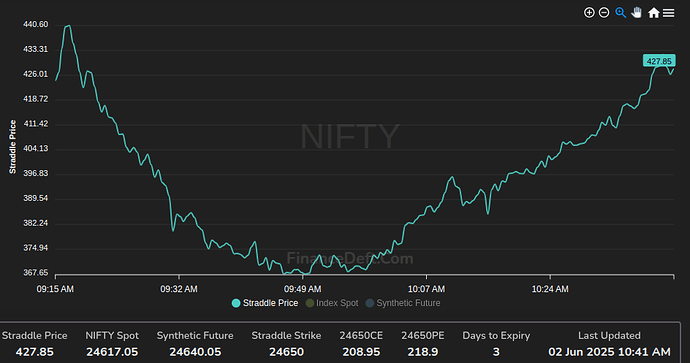This screenshot has height=363, width=690.
Task: Click the 09:49 AM x-axis label
Action: pos(302,289)
